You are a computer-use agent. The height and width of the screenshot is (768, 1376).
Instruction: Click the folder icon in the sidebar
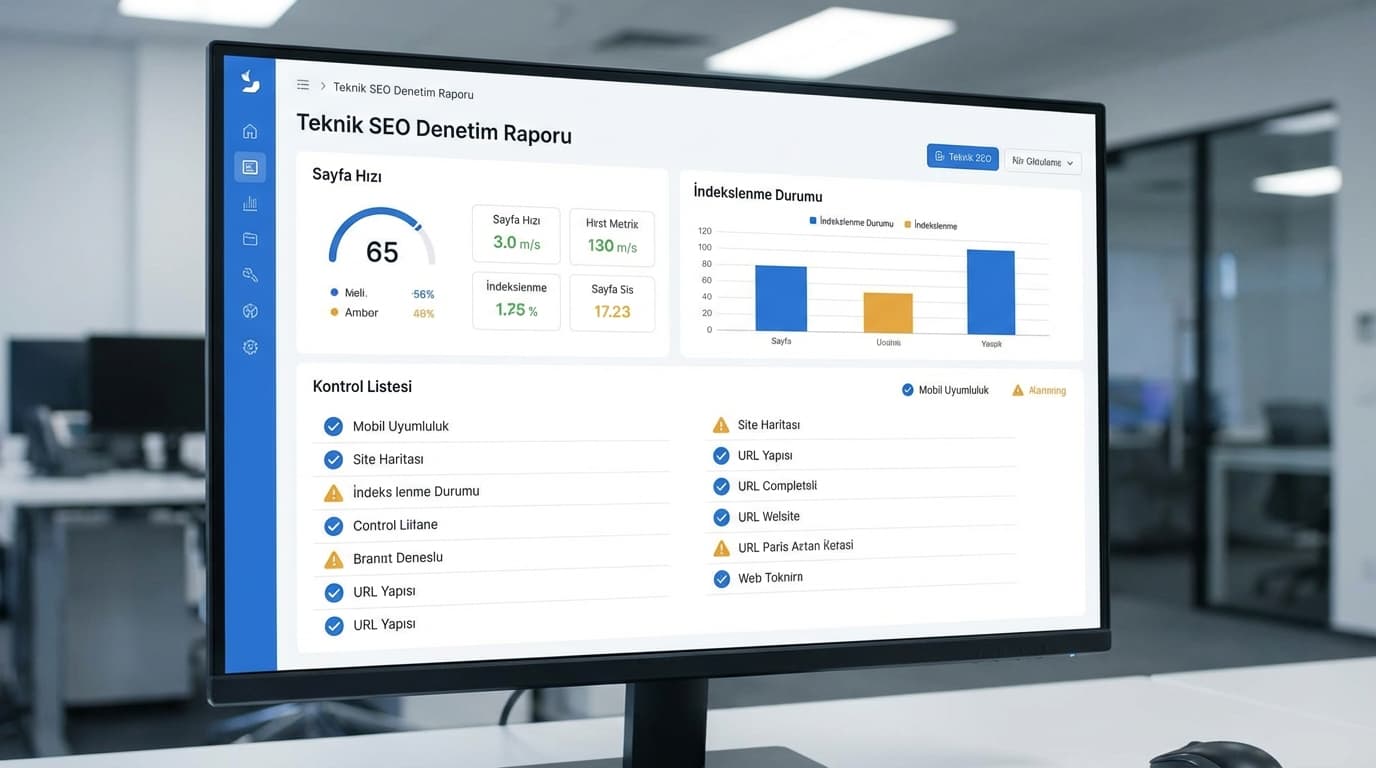tap(248, 238)
